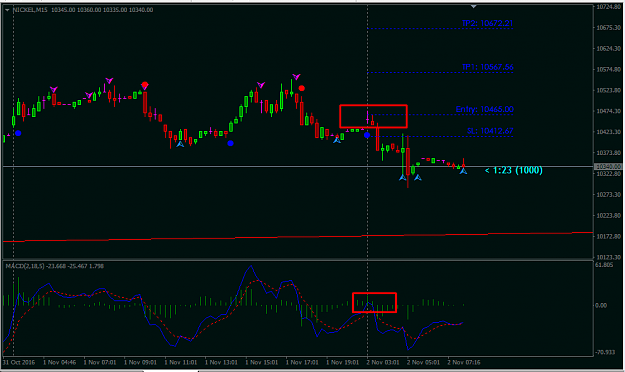Click the 2 Nov 03:01 time label
625x372 pixels.
pos(383,362)
